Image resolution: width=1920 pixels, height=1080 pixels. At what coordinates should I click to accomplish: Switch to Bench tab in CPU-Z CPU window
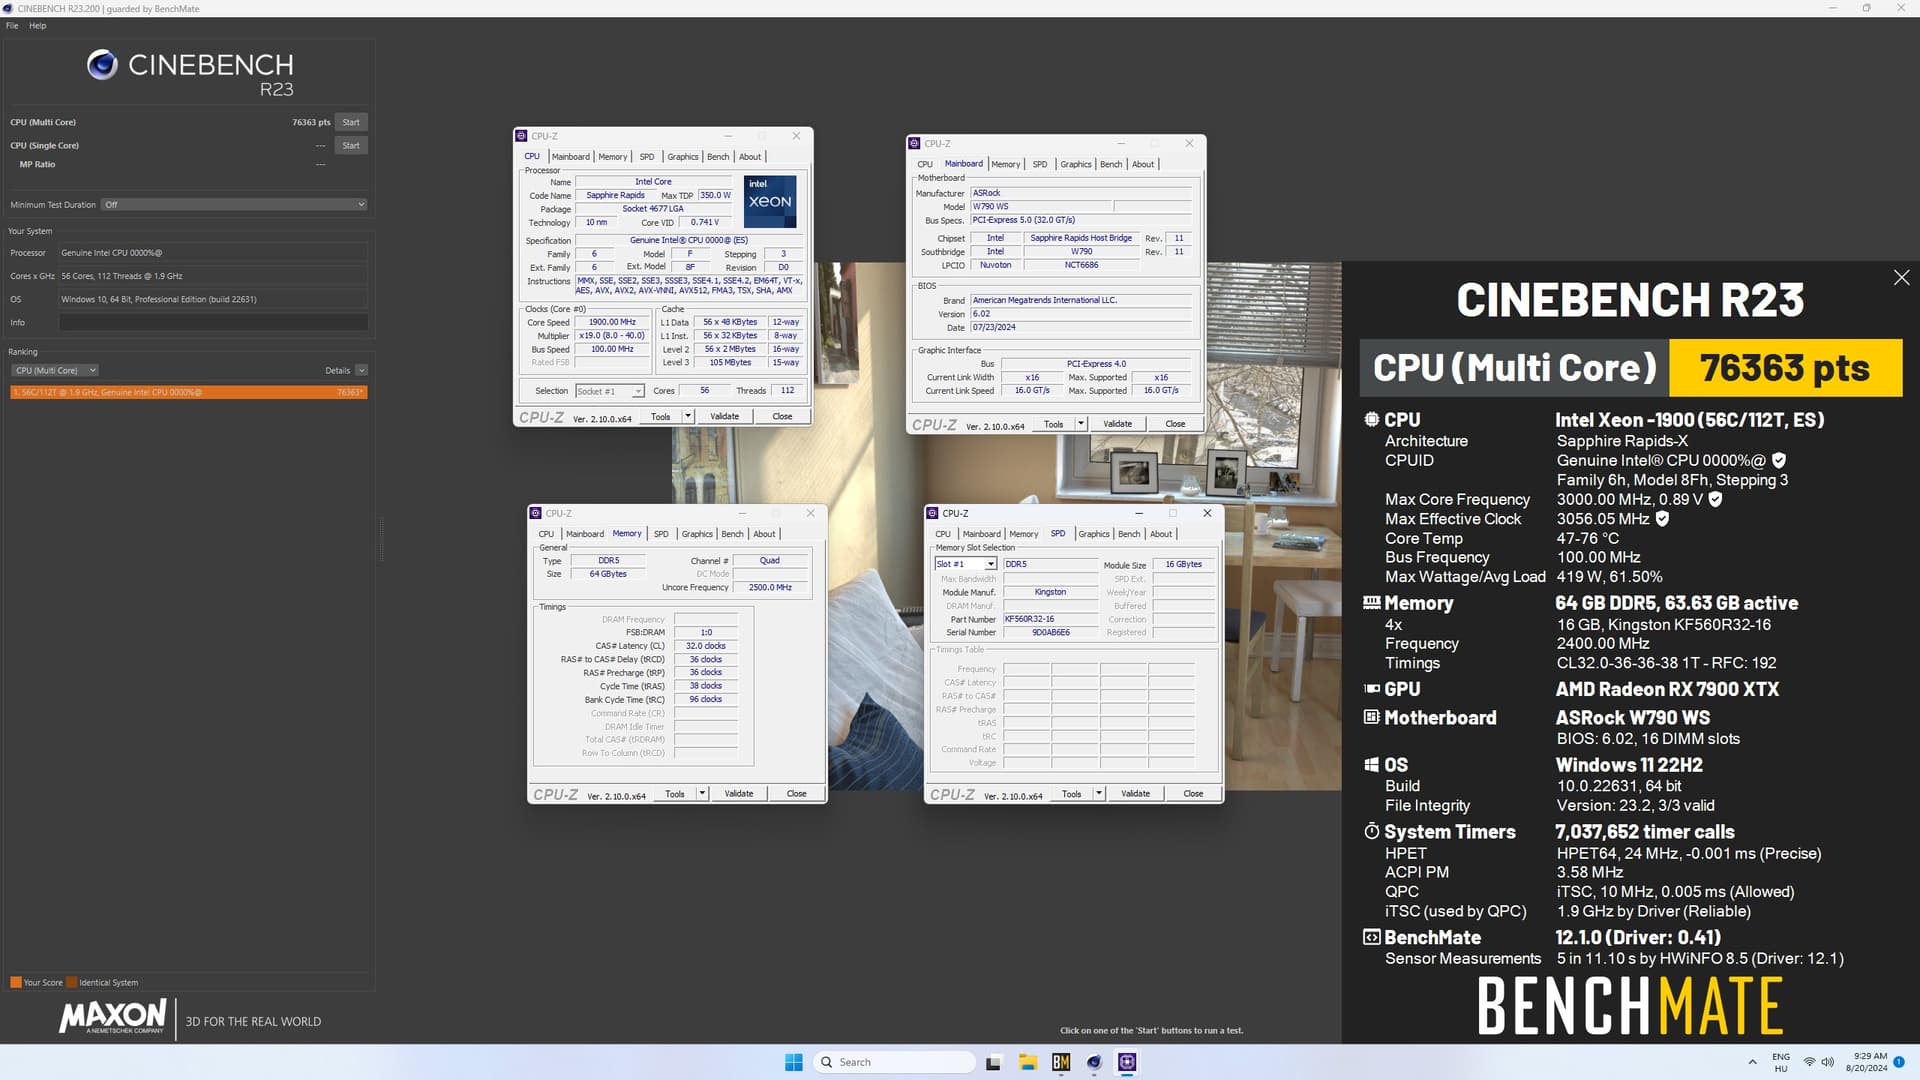[x=717, y=157]
